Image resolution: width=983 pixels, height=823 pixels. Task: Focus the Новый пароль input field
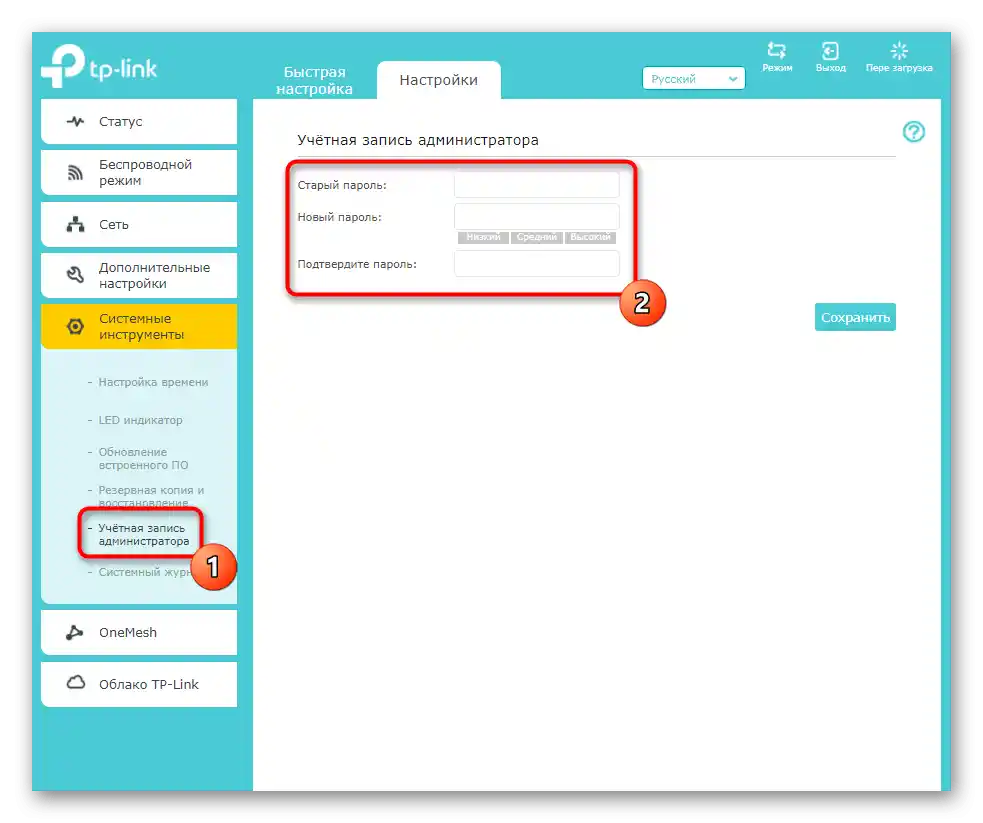[537, 216]
